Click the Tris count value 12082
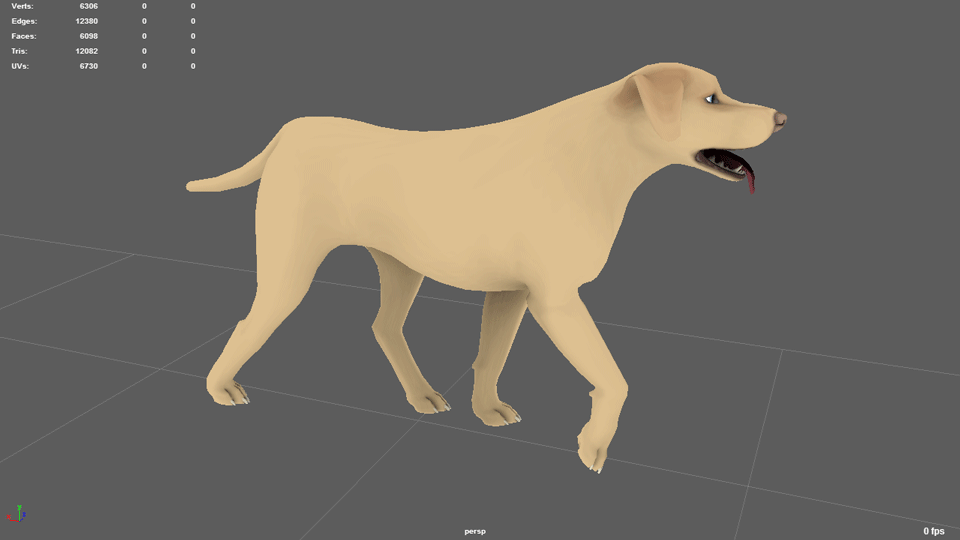 86,51
